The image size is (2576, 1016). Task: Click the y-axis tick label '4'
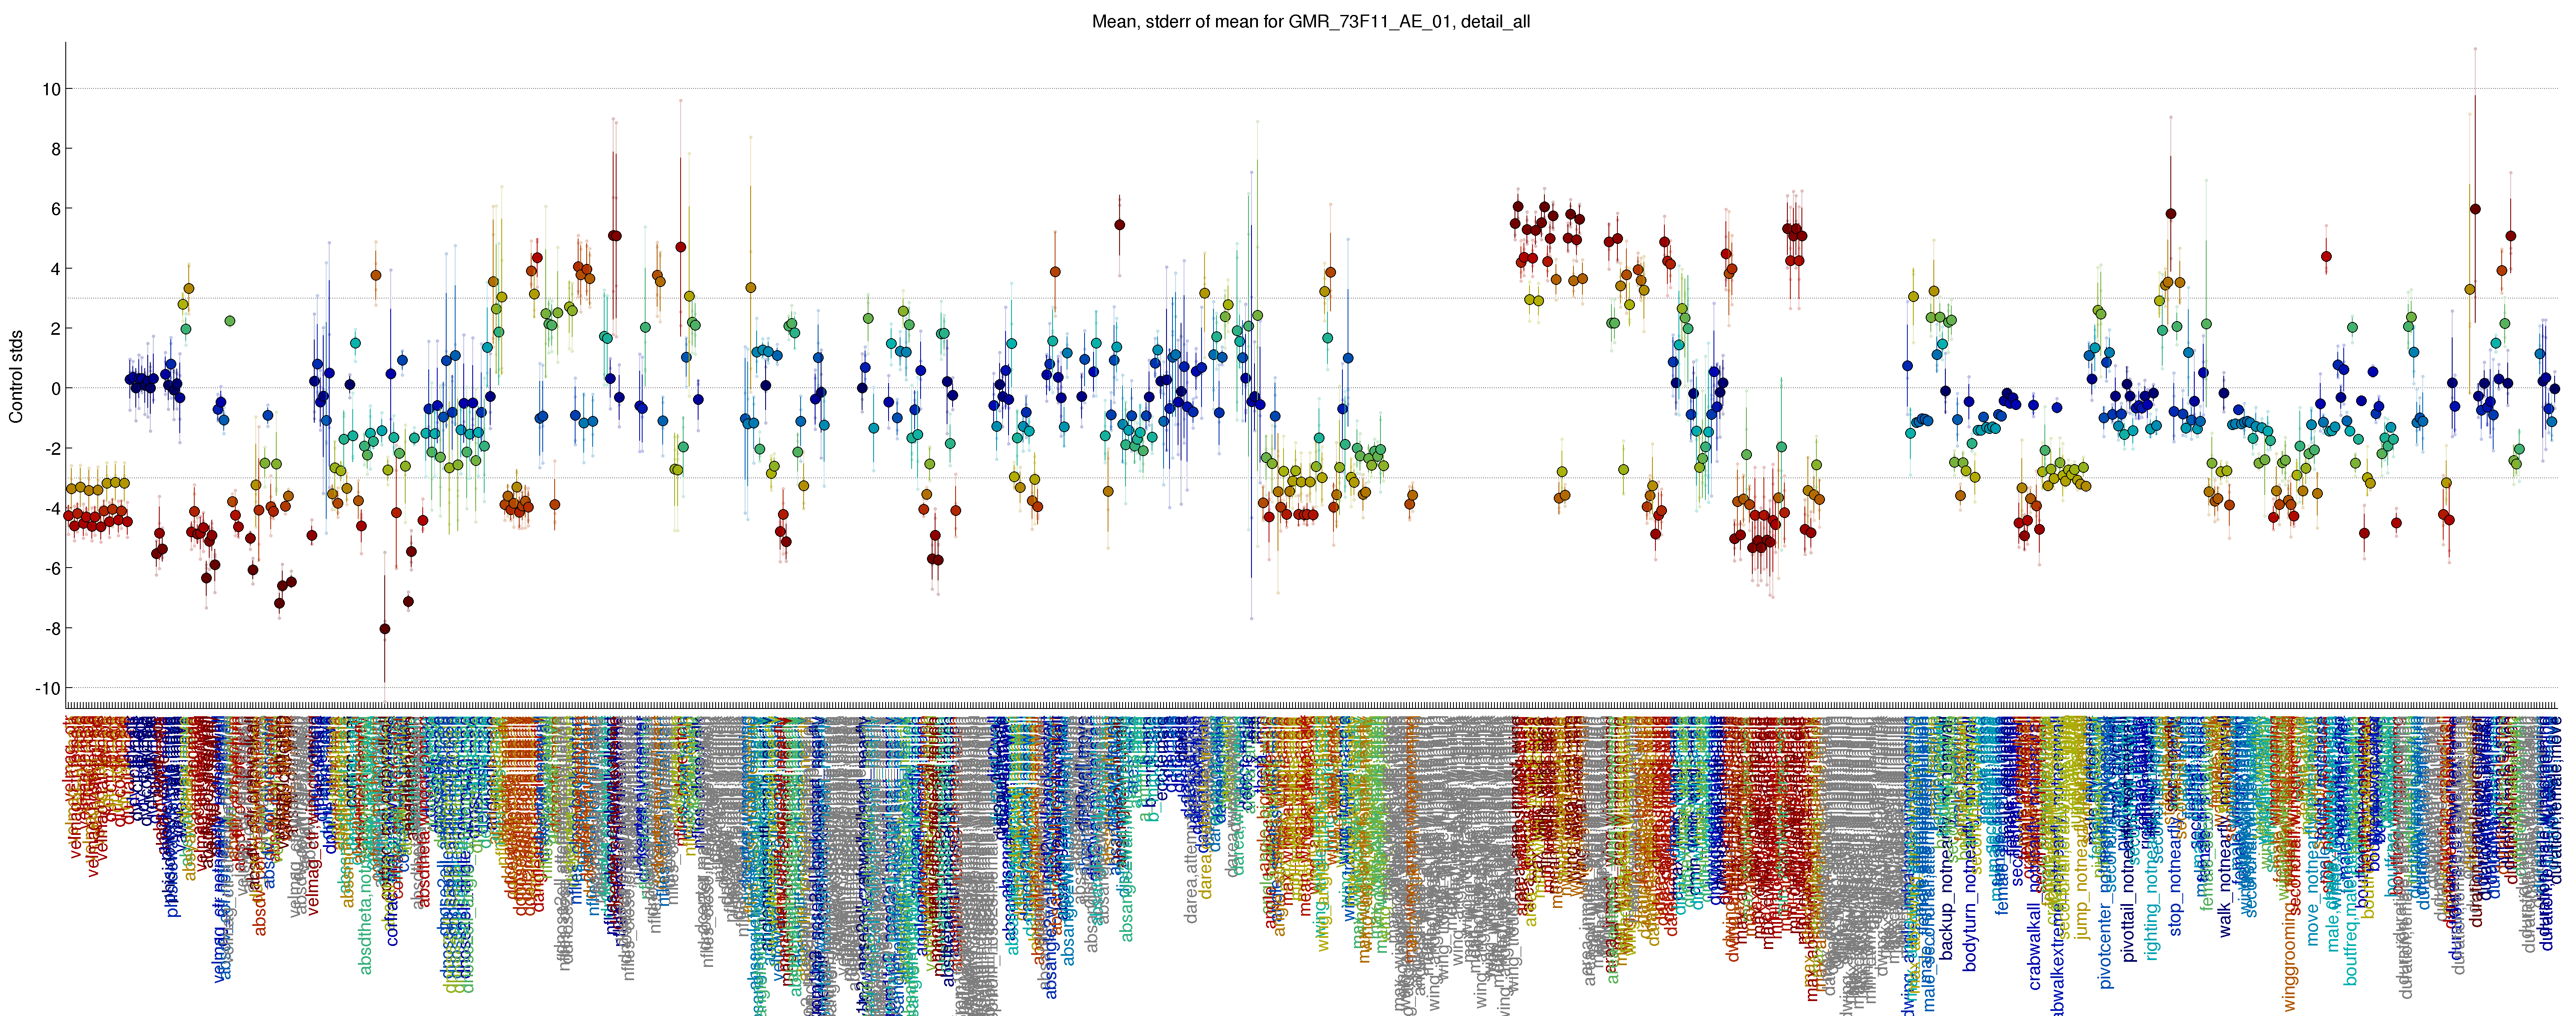click(x=55, y=269)
